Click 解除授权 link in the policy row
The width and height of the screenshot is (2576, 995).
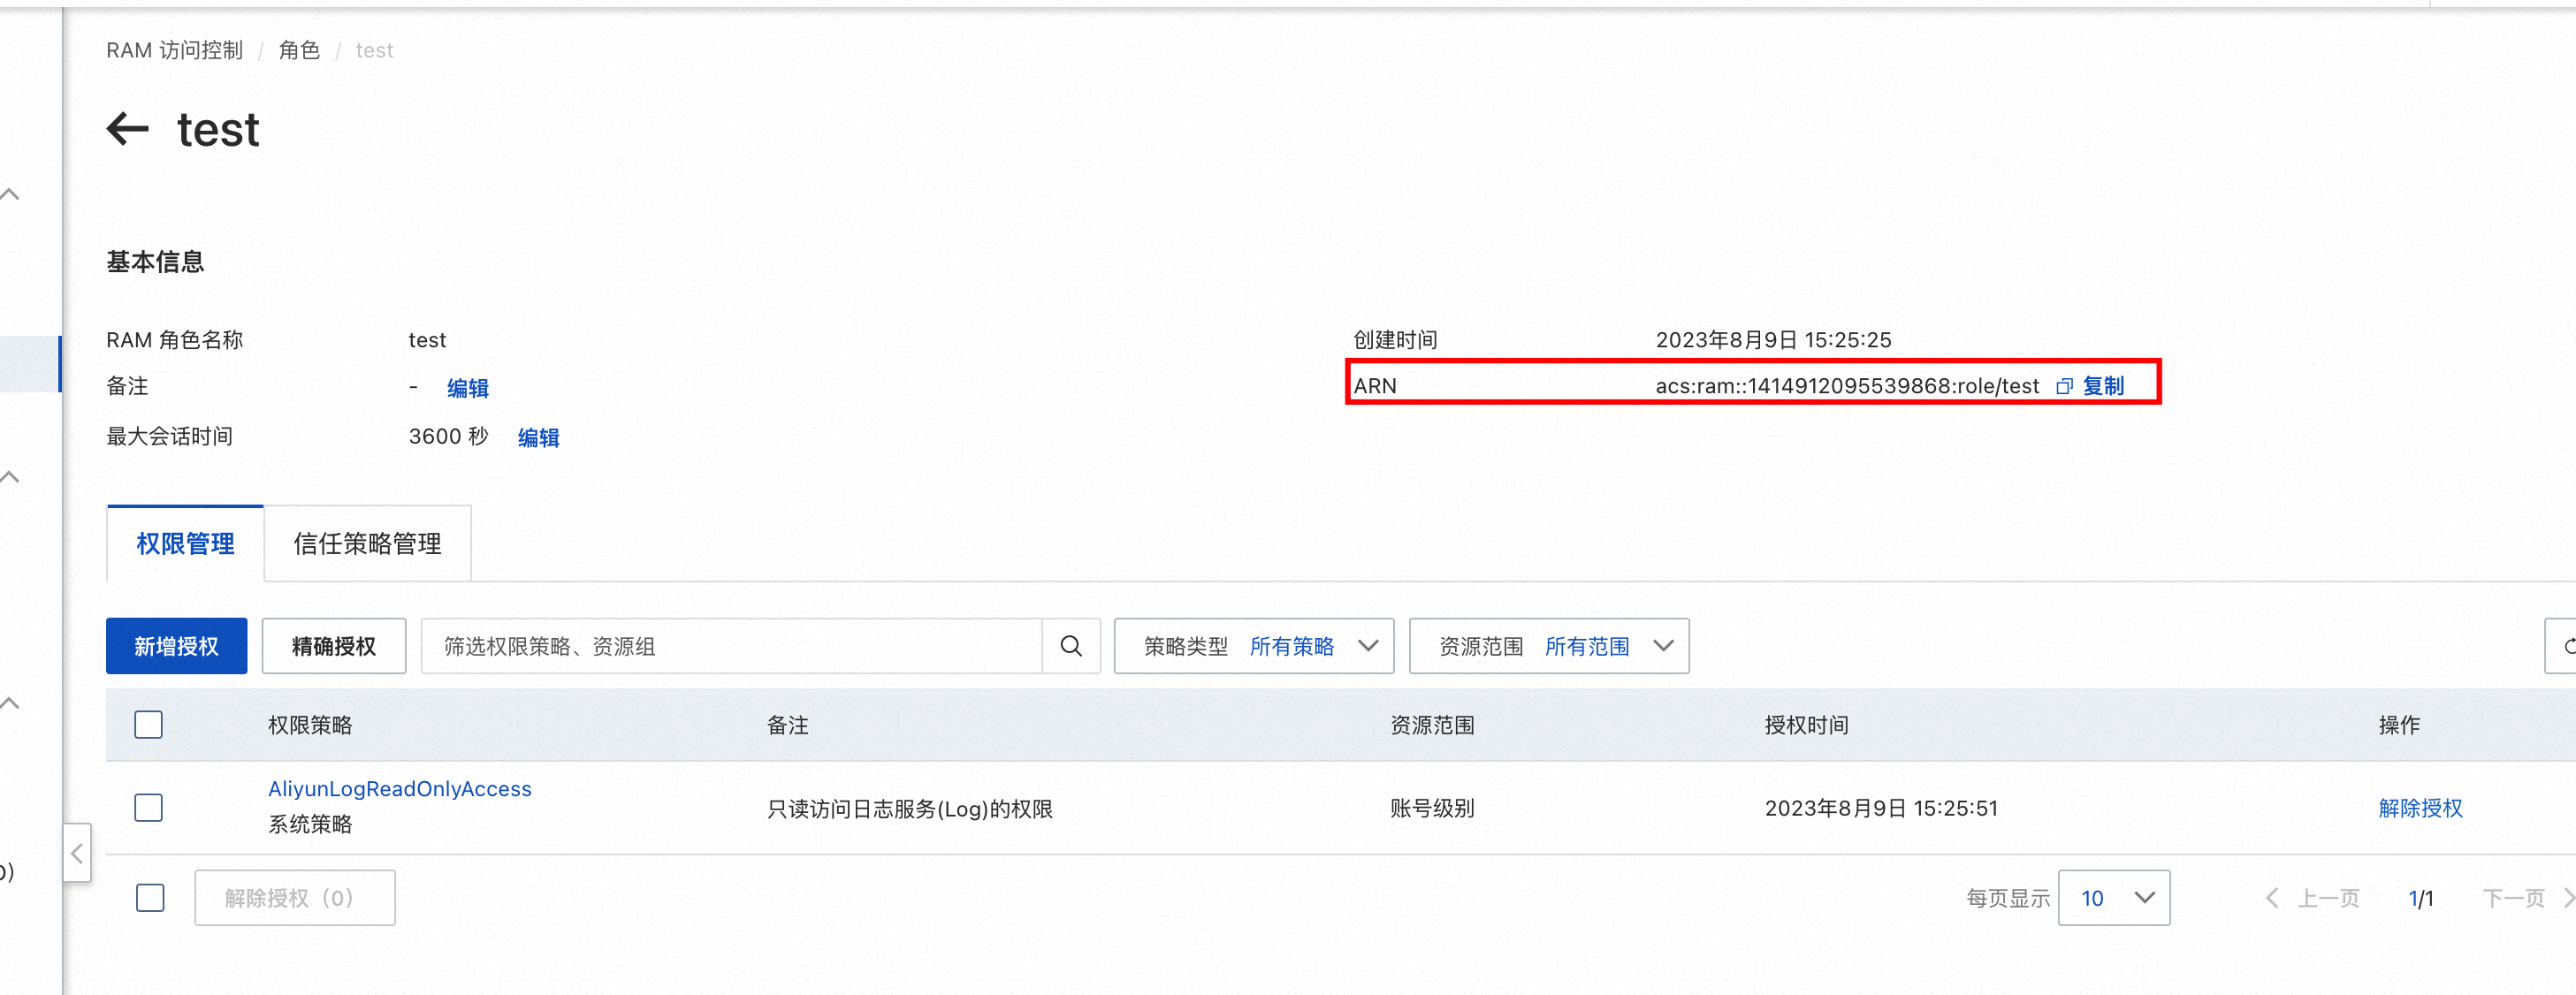(x=2419, y=808)
